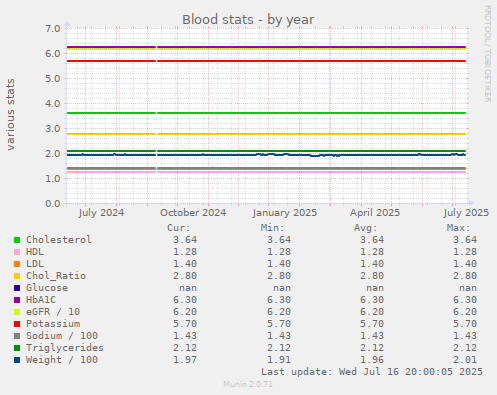Click the Cholesterol green legend swatch
Image resolution: width=497 pixels, height=395 pixels.
click(x=17, y=240)
